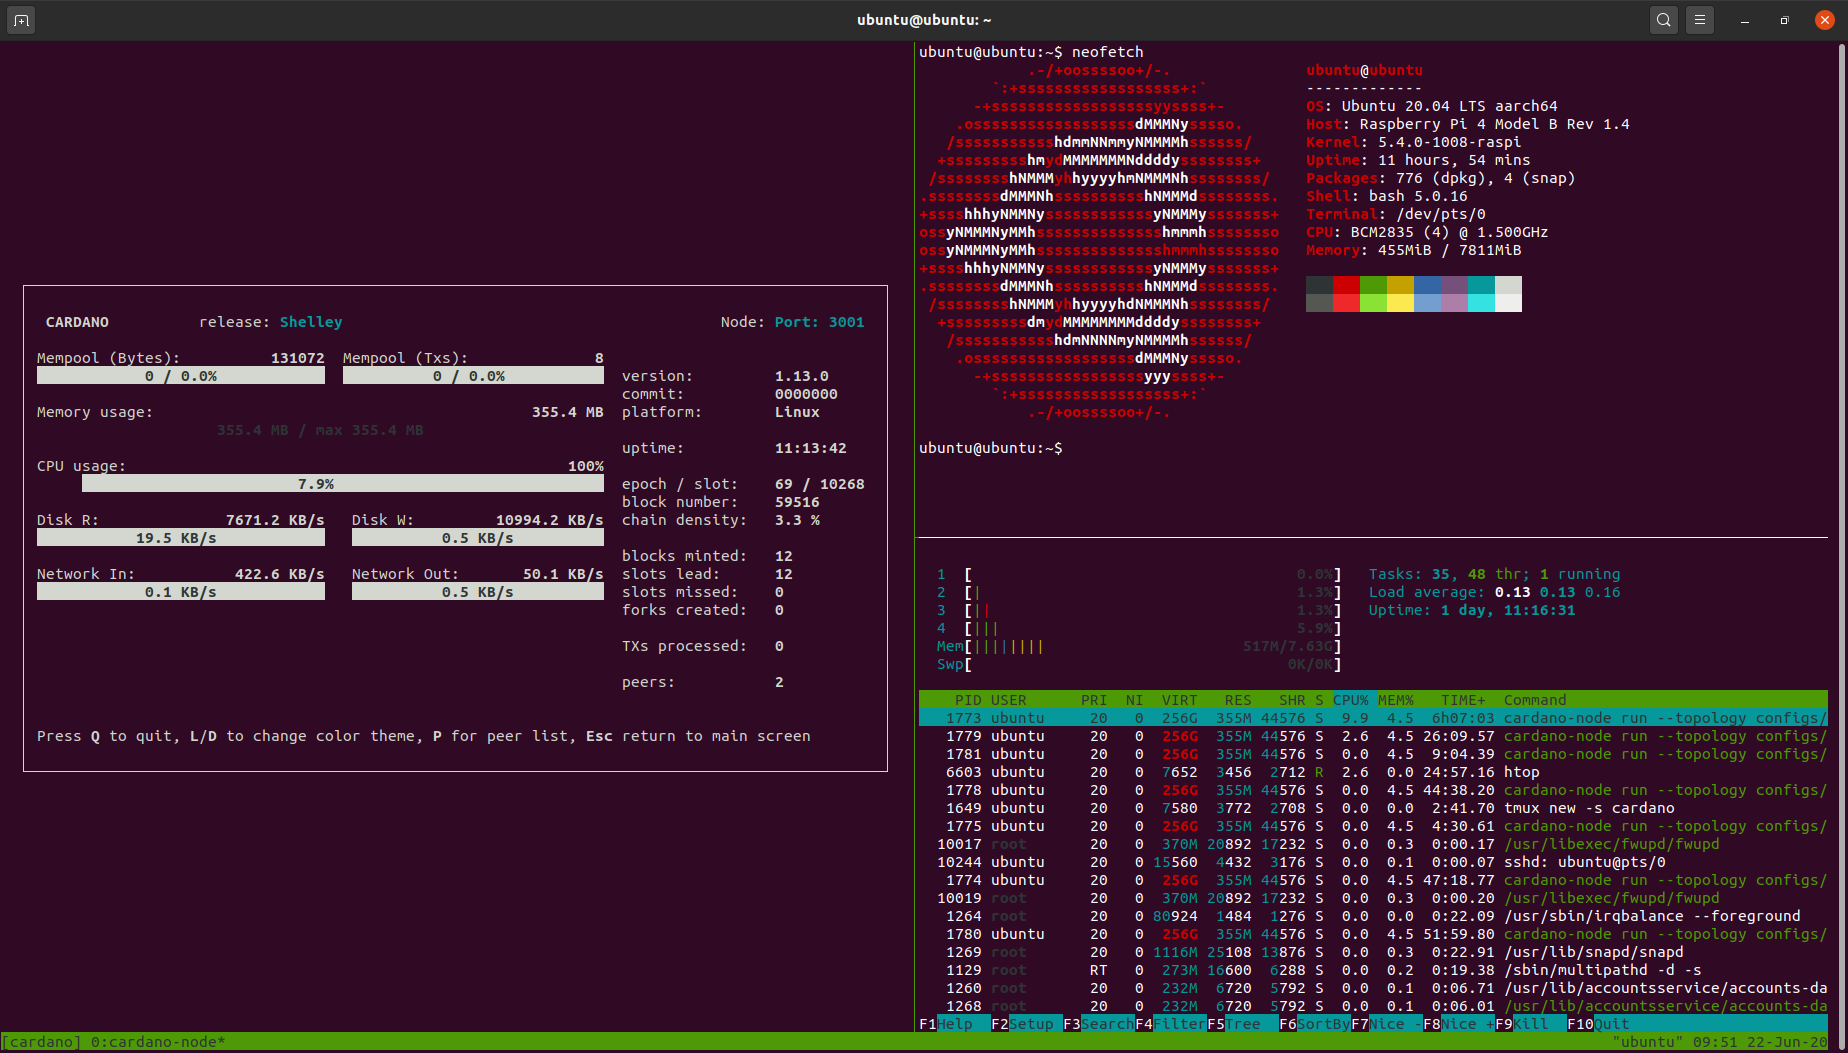Click the terminal search icon
This screenshot has width=1848, height=1053.
tap(1663, 20)
